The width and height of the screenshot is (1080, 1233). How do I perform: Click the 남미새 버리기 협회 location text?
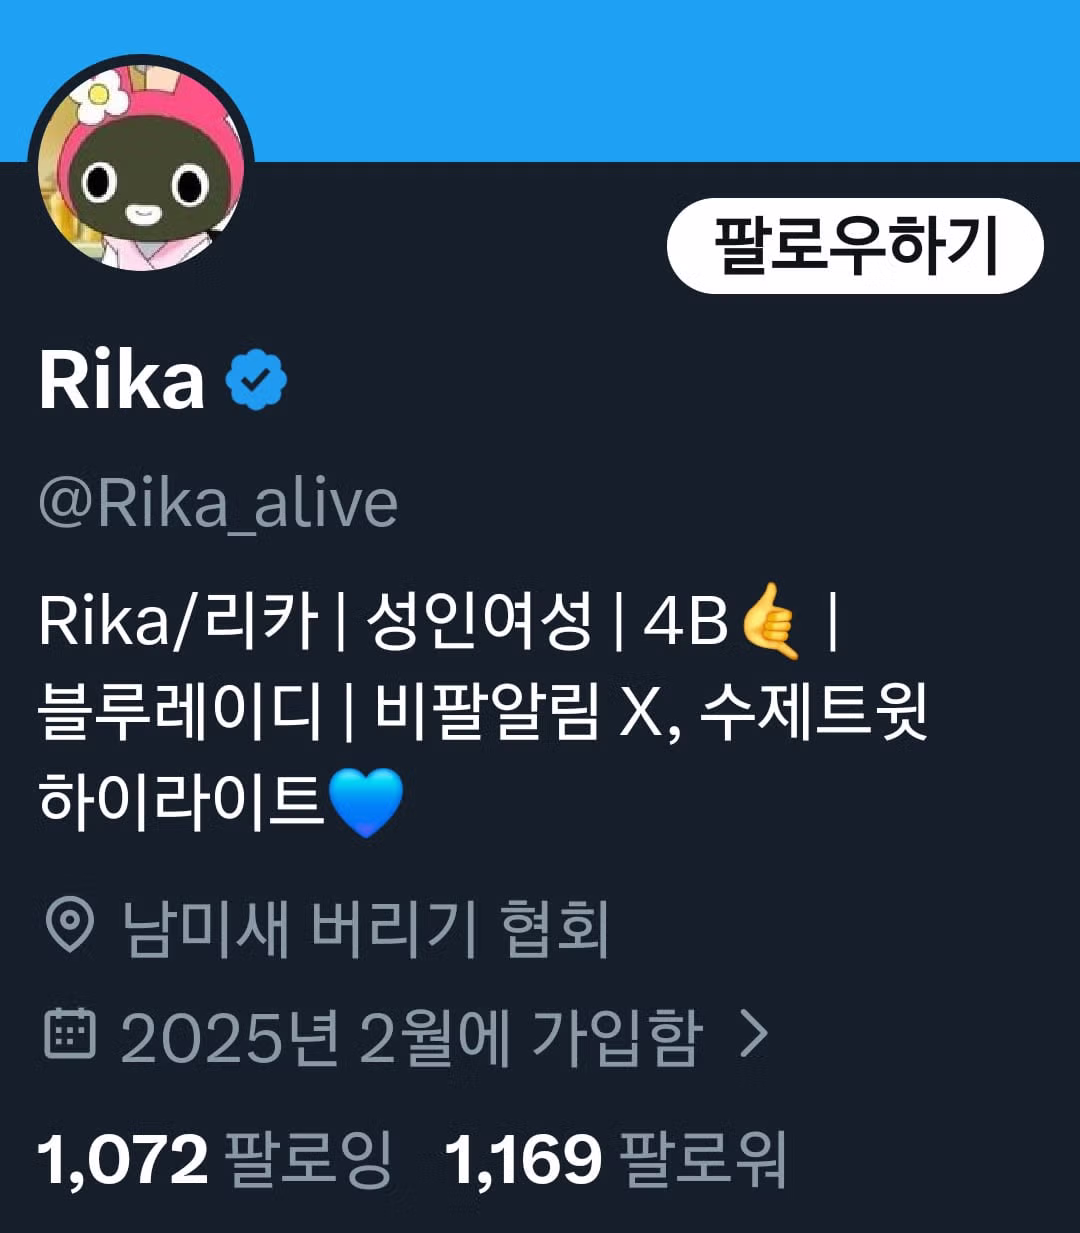365,928
